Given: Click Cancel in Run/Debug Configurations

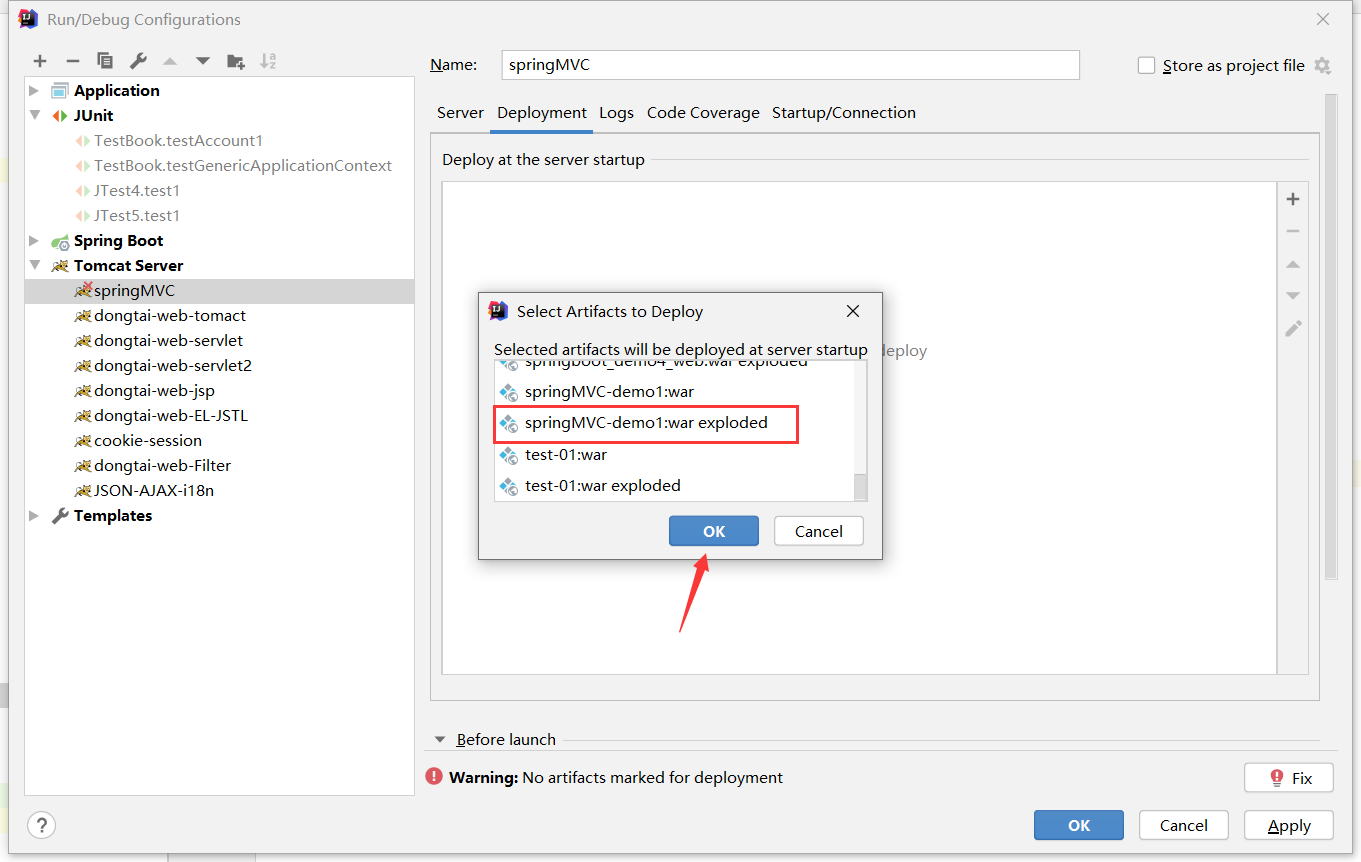Looking at the screenshot, I should tap(1184, 825).
